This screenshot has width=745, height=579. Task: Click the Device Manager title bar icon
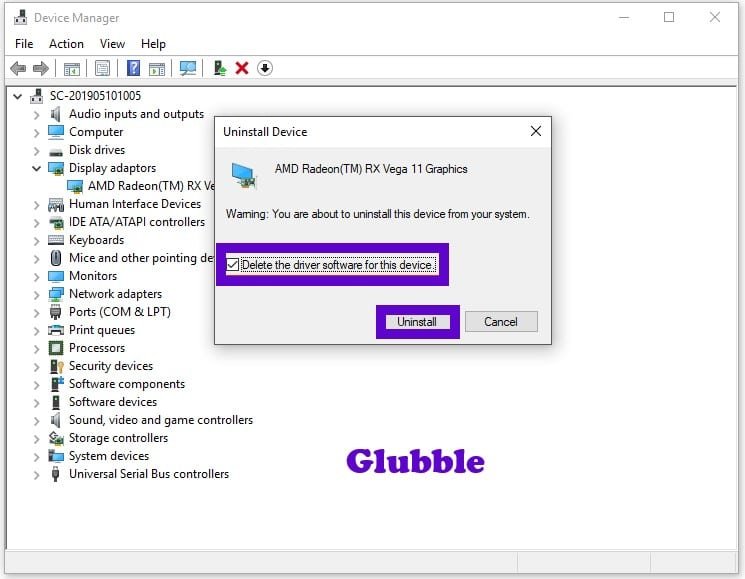[20, 18]
